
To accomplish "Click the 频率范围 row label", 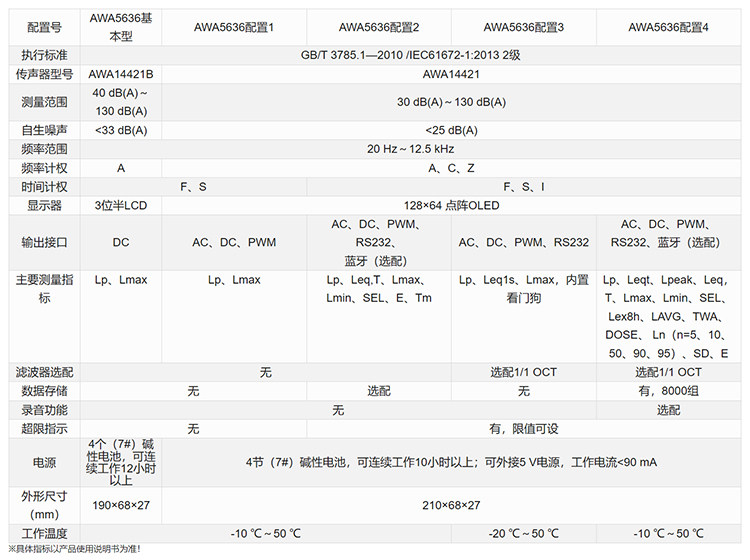I will point(44,149).
